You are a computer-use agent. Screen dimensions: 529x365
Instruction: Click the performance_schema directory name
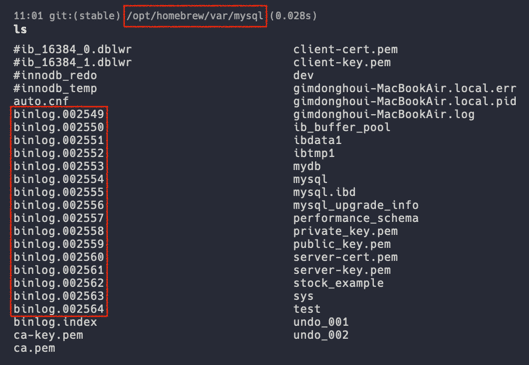click(x=356, y=218)
